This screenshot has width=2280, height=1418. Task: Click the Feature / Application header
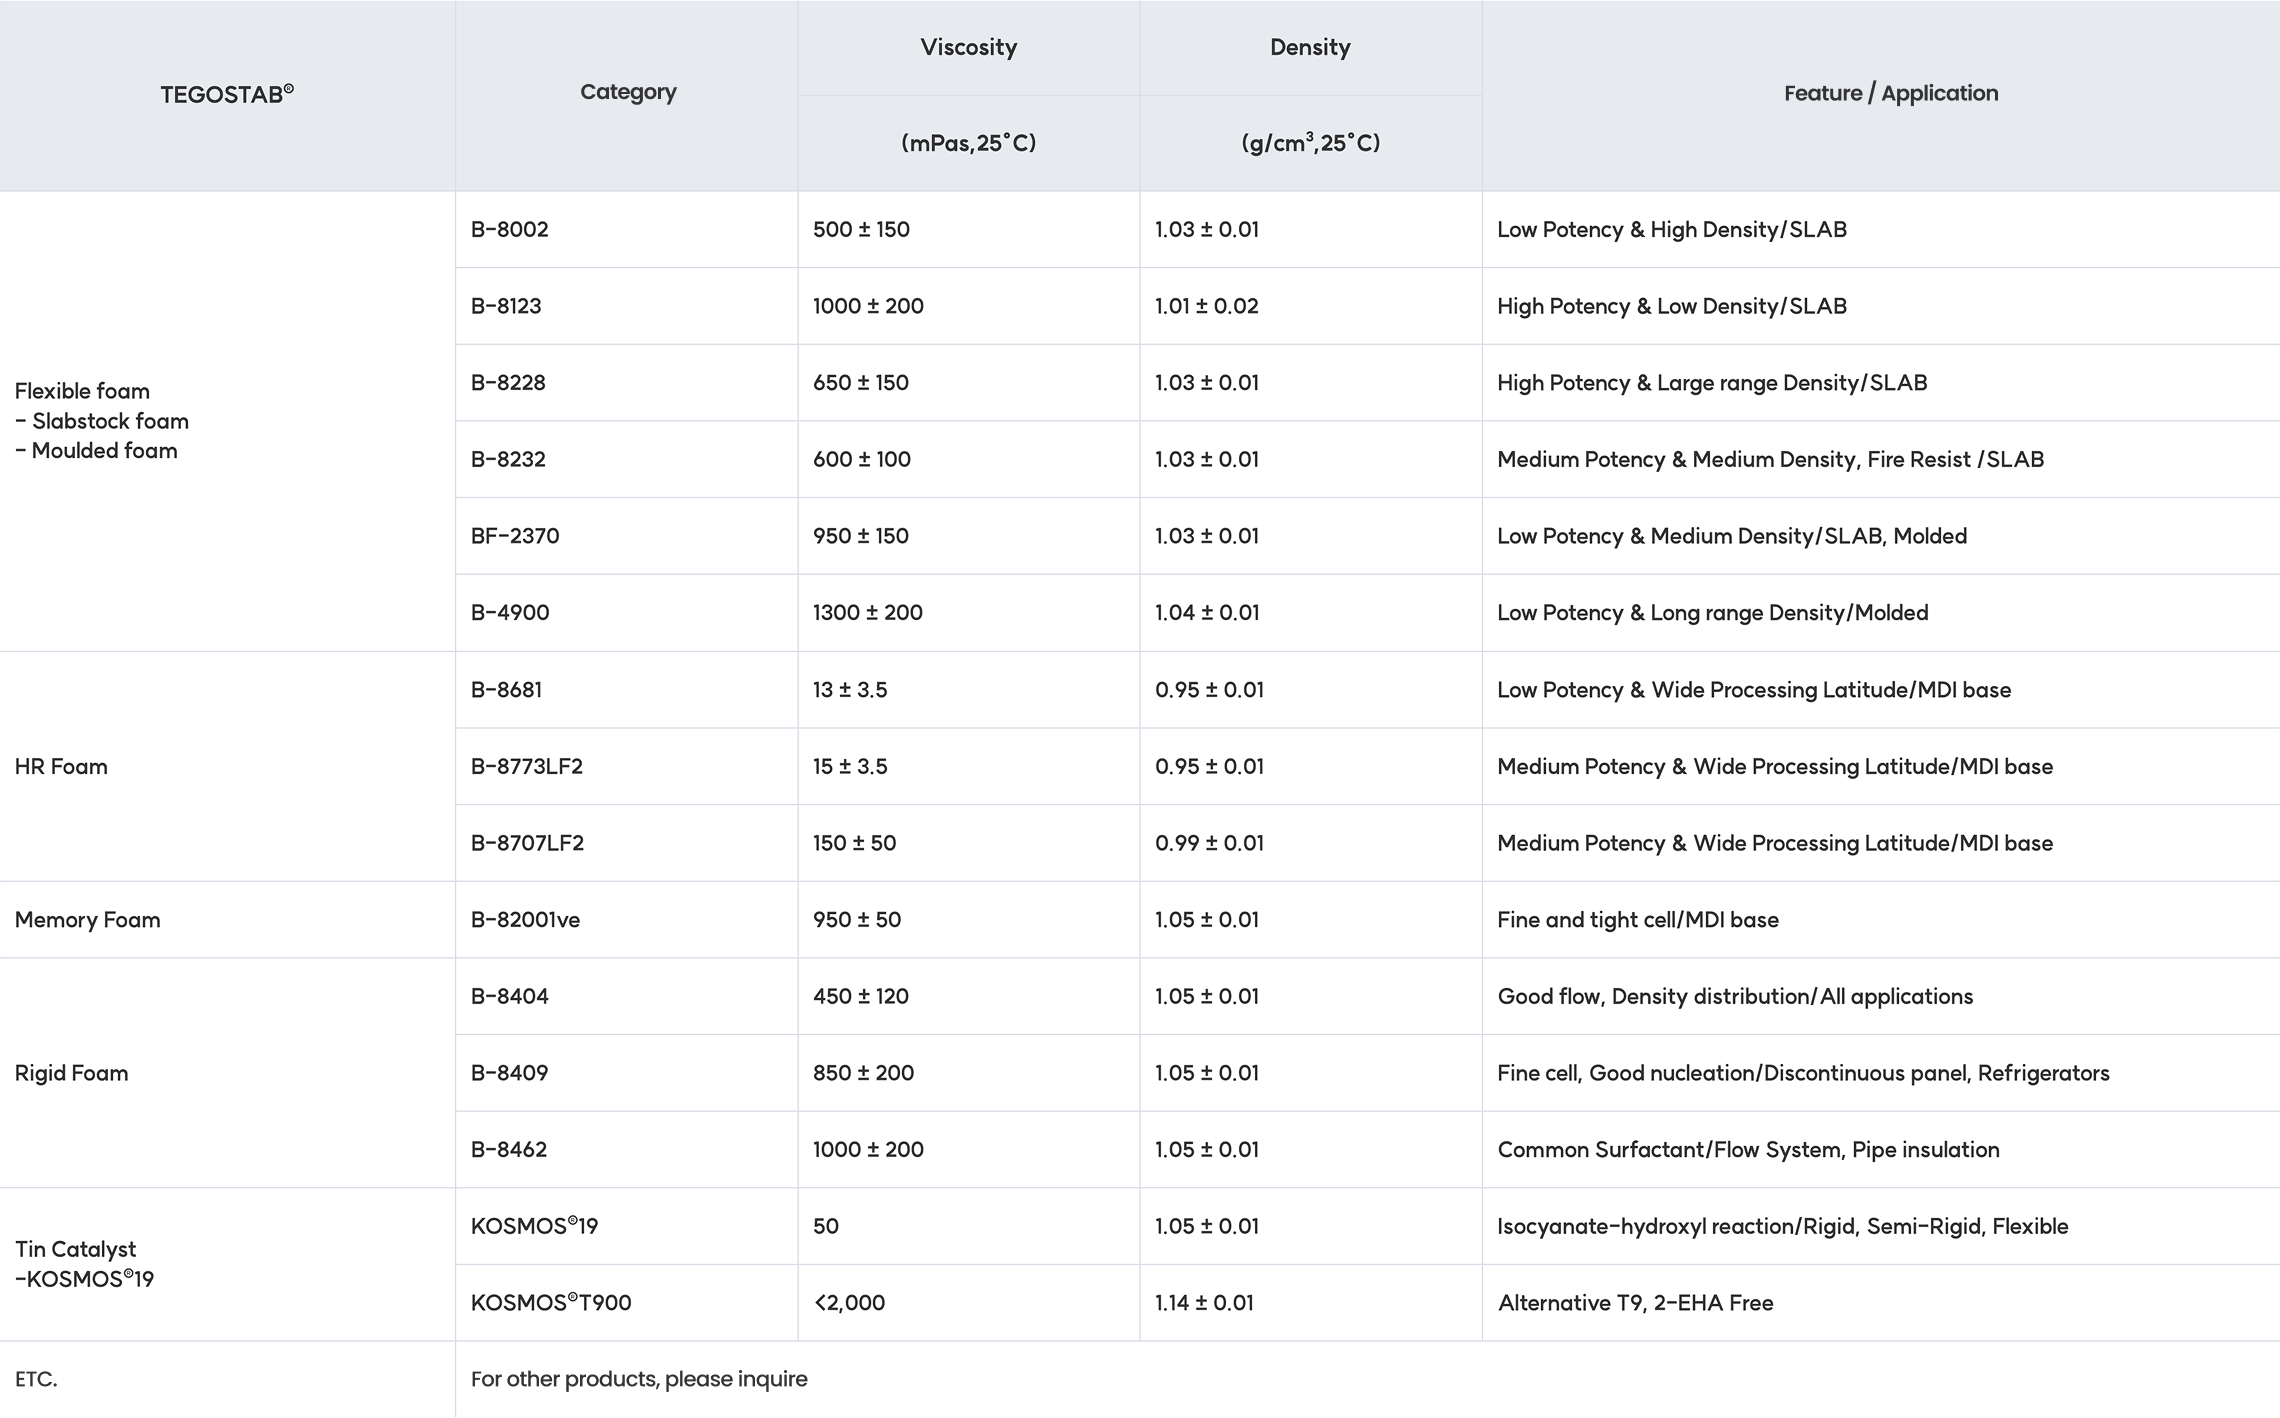click(1890, 93)
